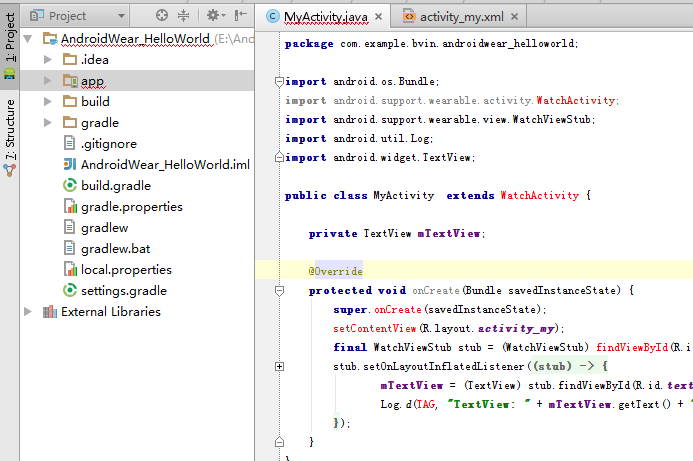This screenshot has width=693, height=461.
Task: Open the Project panel settings gear menu
Action: 216,15
